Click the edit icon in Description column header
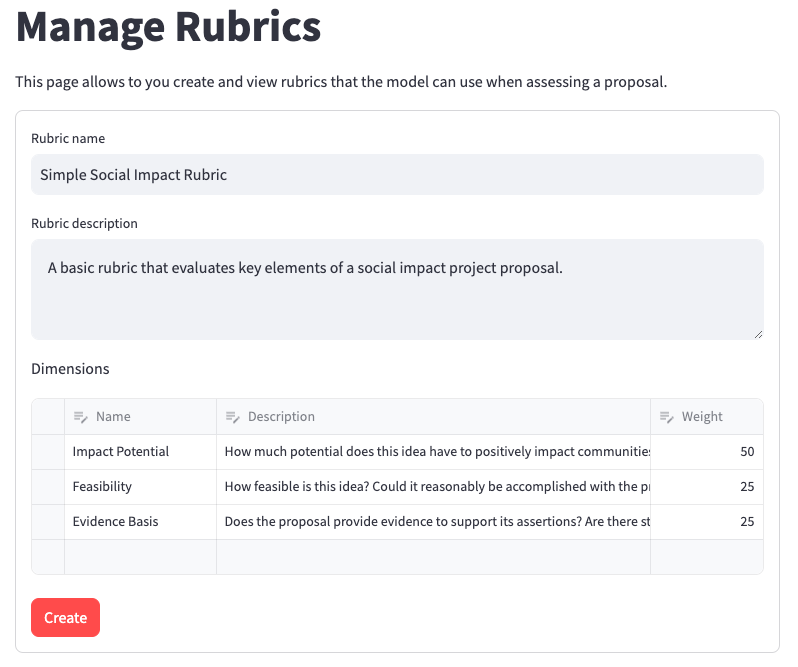Image resolution: width=798 pixels, height=667 pixels. tap(233, 417)
